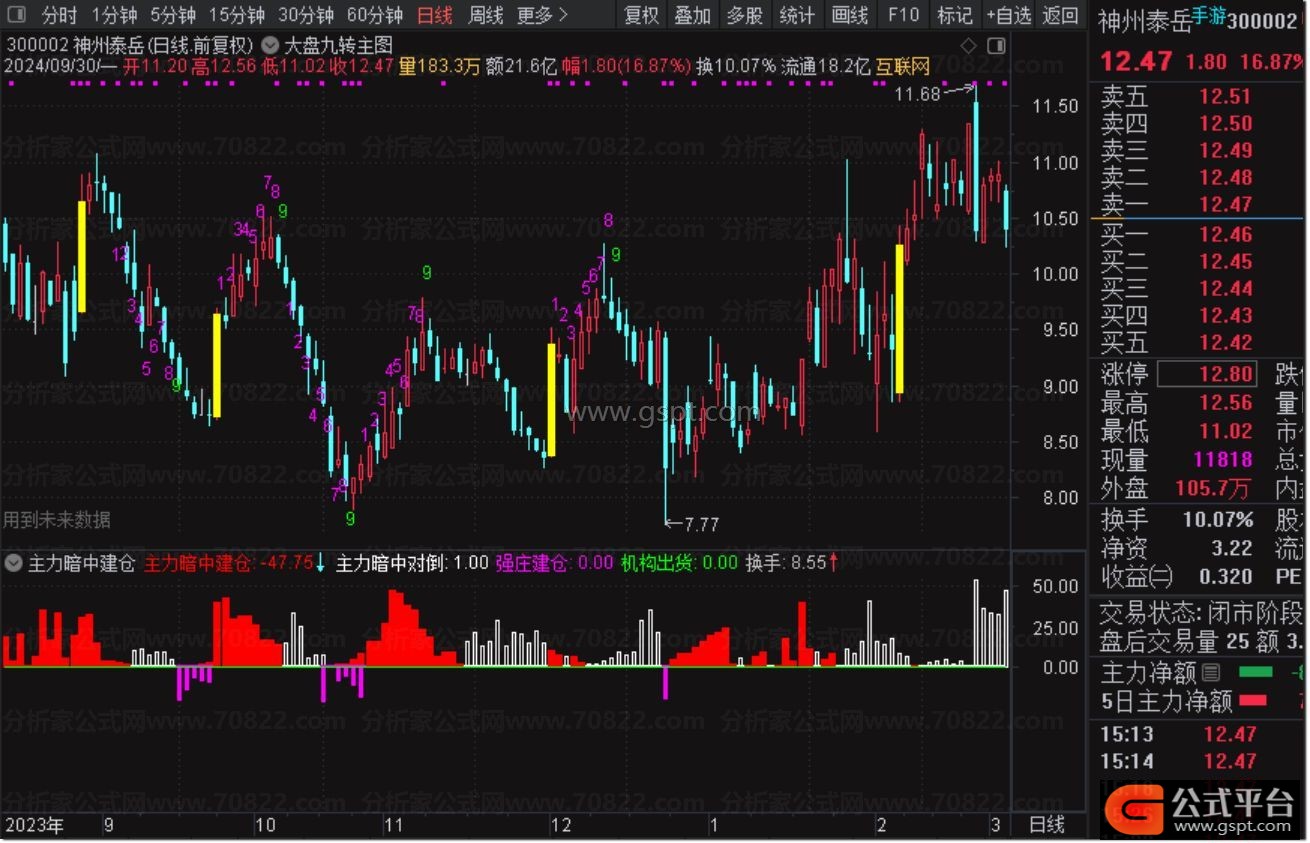Click the 卖一 price 12.47

1226,205
